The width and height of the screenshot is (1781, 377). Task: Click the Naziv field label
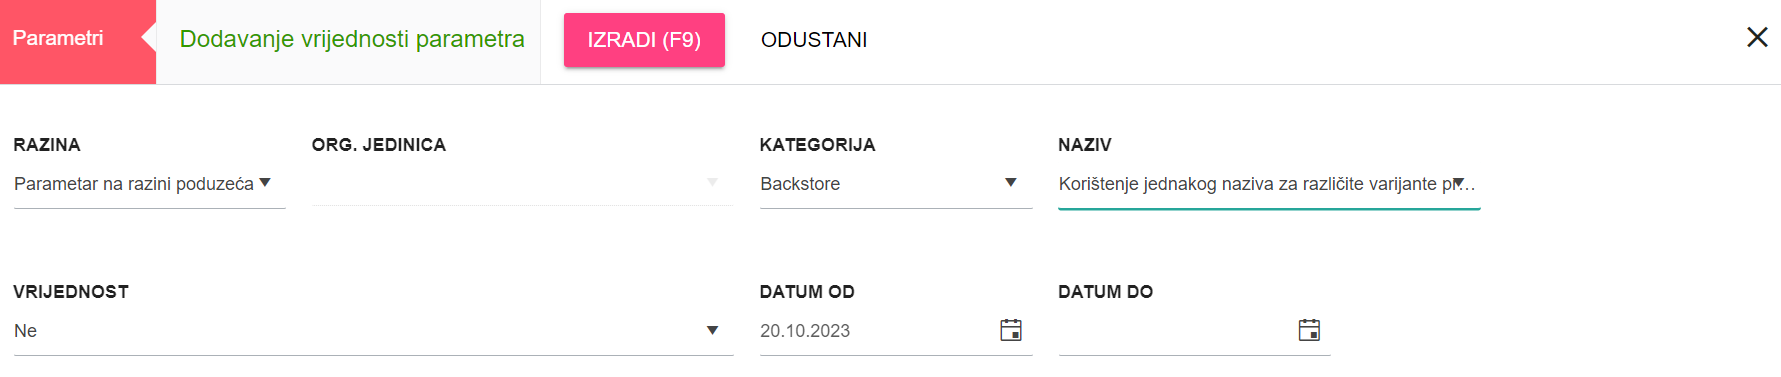1085,145
